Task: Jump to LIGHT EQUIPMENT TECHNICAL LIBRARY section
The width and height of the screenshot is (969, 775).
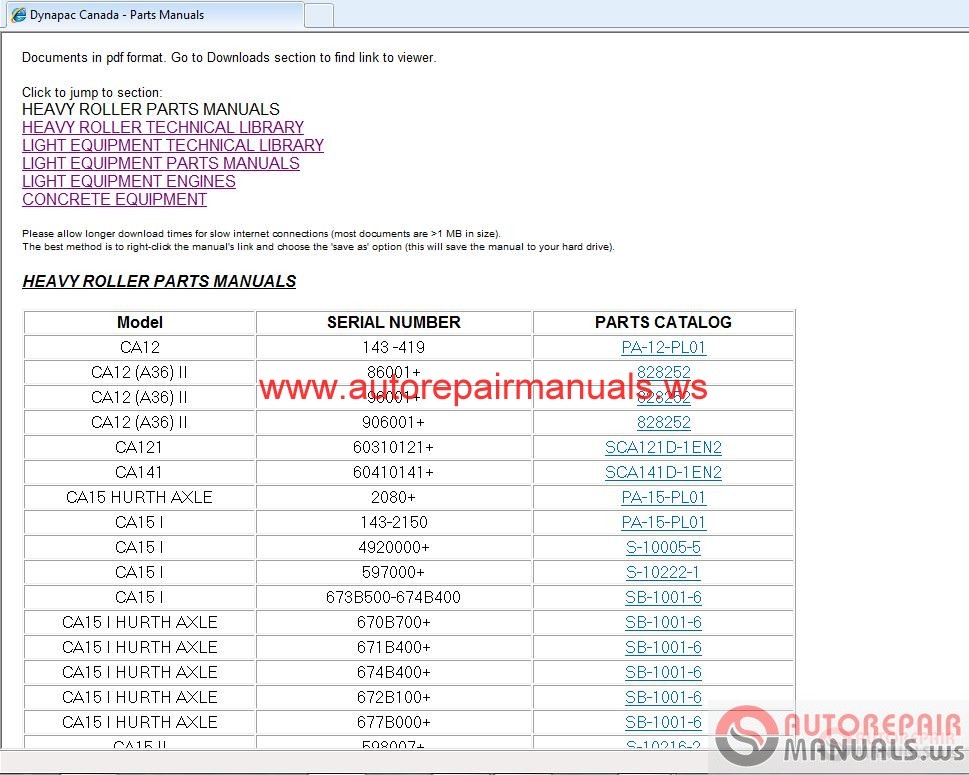Action: click(173, 145)
